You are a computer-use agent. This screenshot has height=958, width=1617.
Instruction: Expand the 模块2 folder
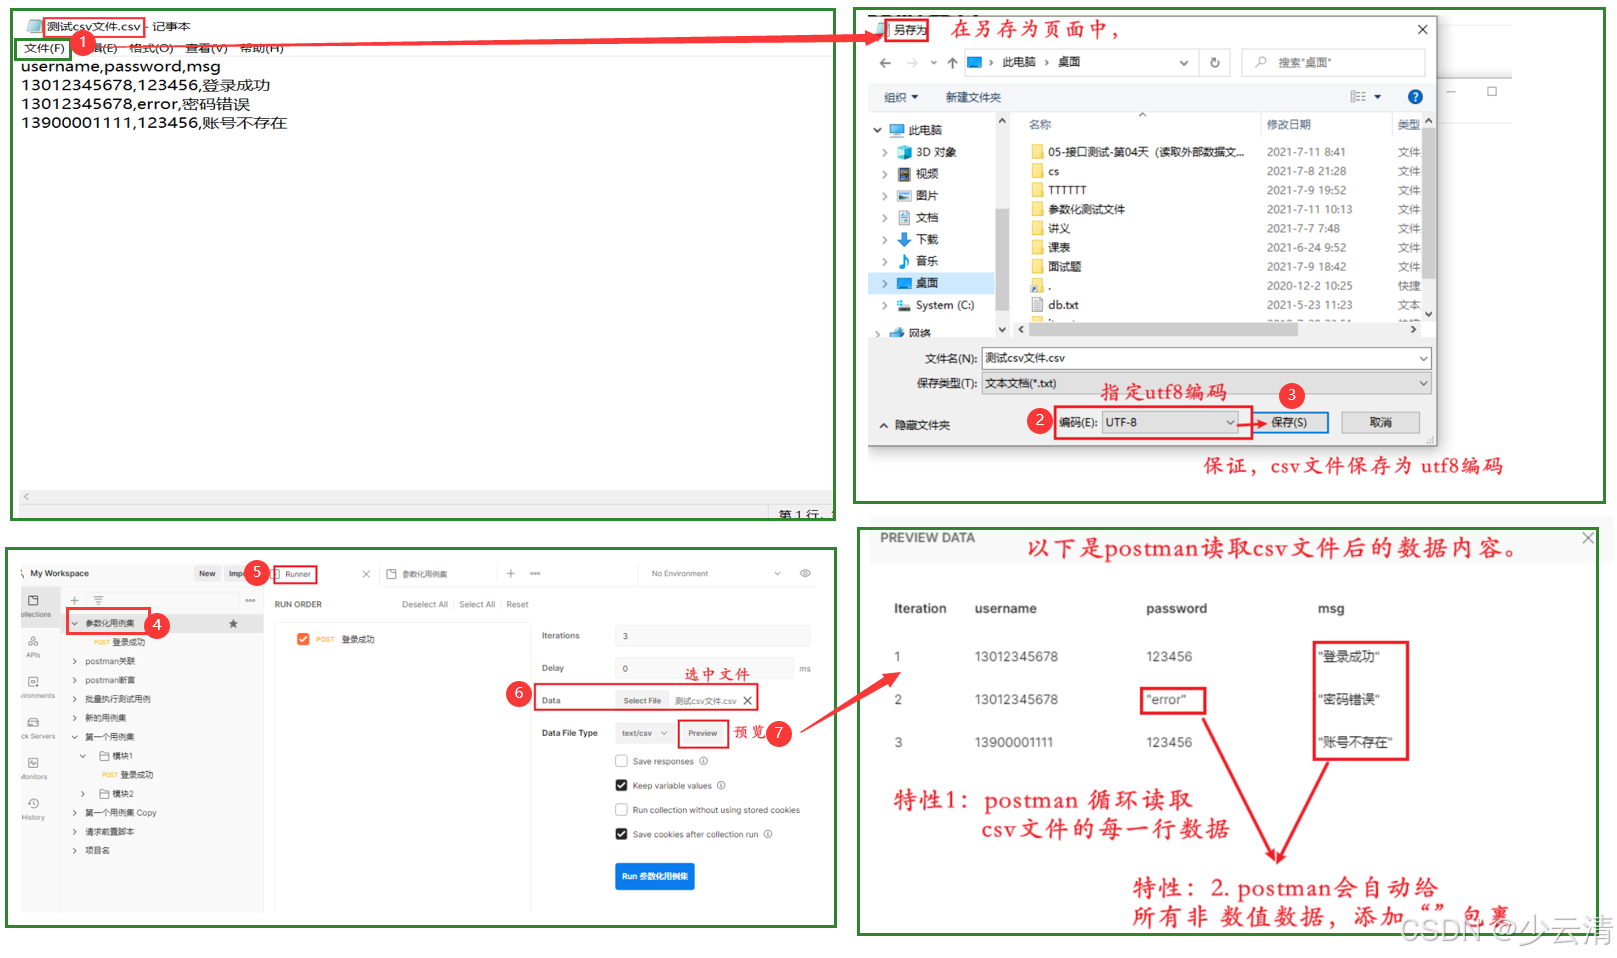[x=83, y=794]
